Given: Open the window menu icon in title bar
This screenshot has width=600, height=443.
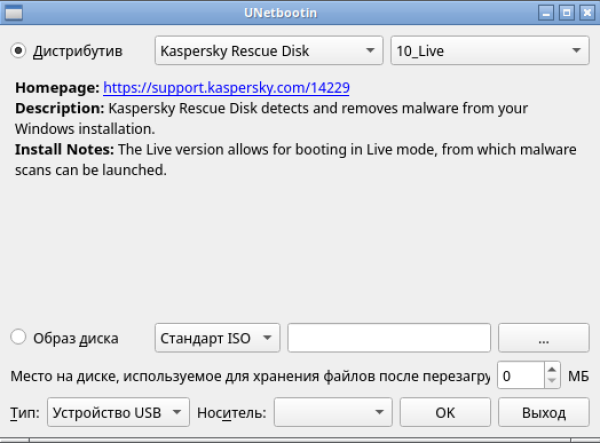Looking at the screenshot, I should [10, 13].
